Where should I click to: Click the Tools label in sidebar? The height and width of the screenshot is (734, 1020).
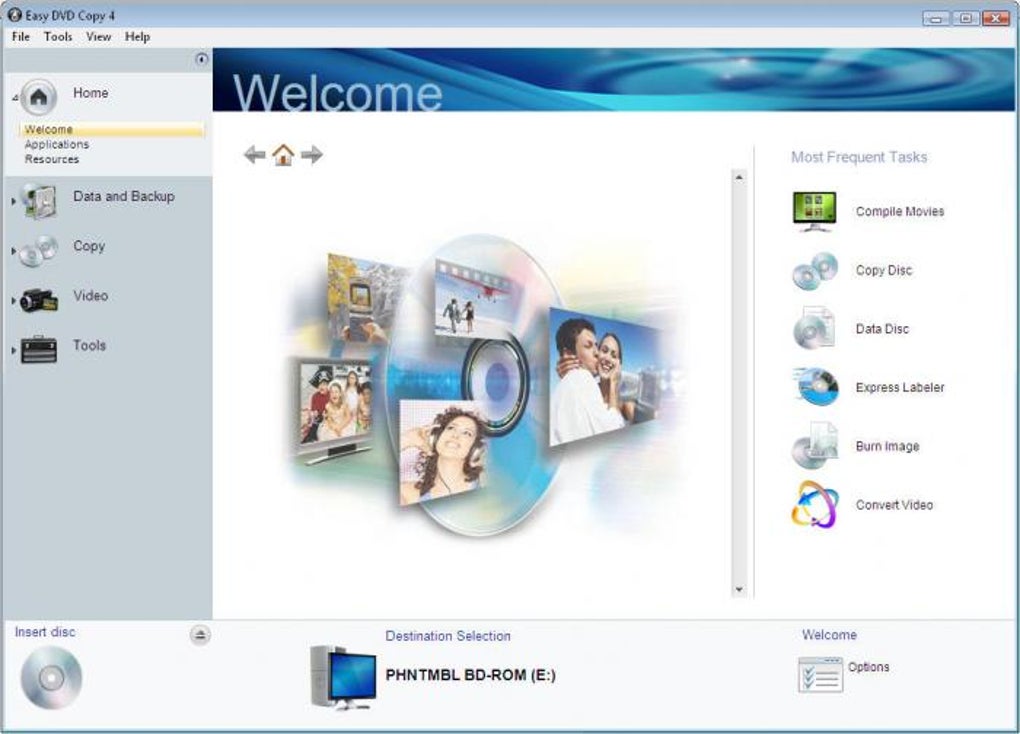tap(89, 346)
